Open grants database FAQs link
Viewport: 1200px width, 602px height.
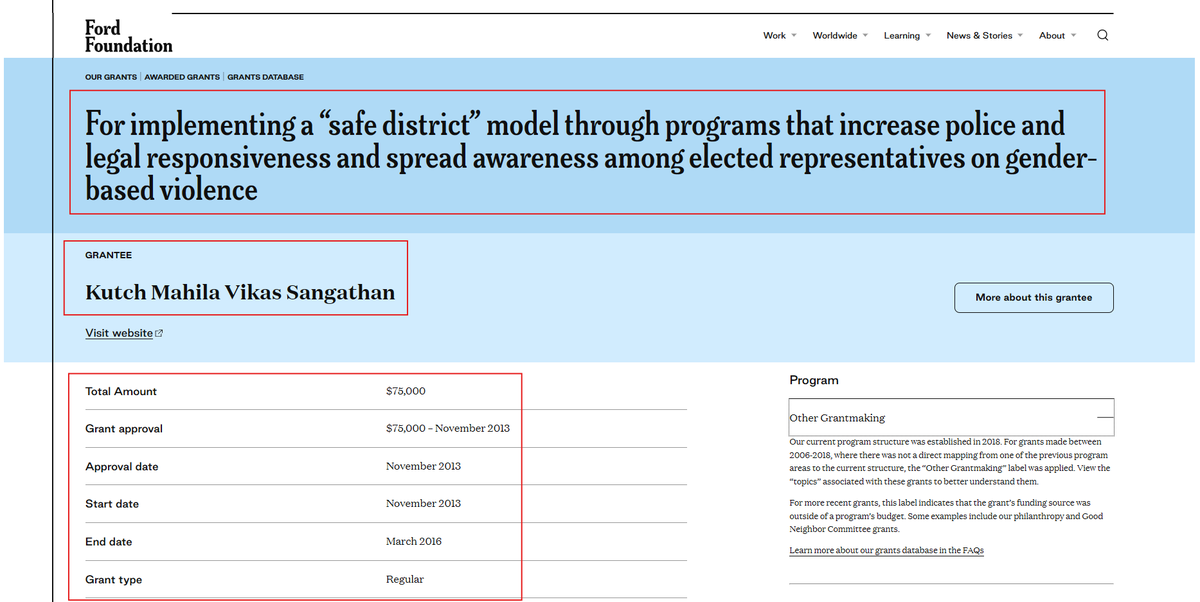point(886,550)
